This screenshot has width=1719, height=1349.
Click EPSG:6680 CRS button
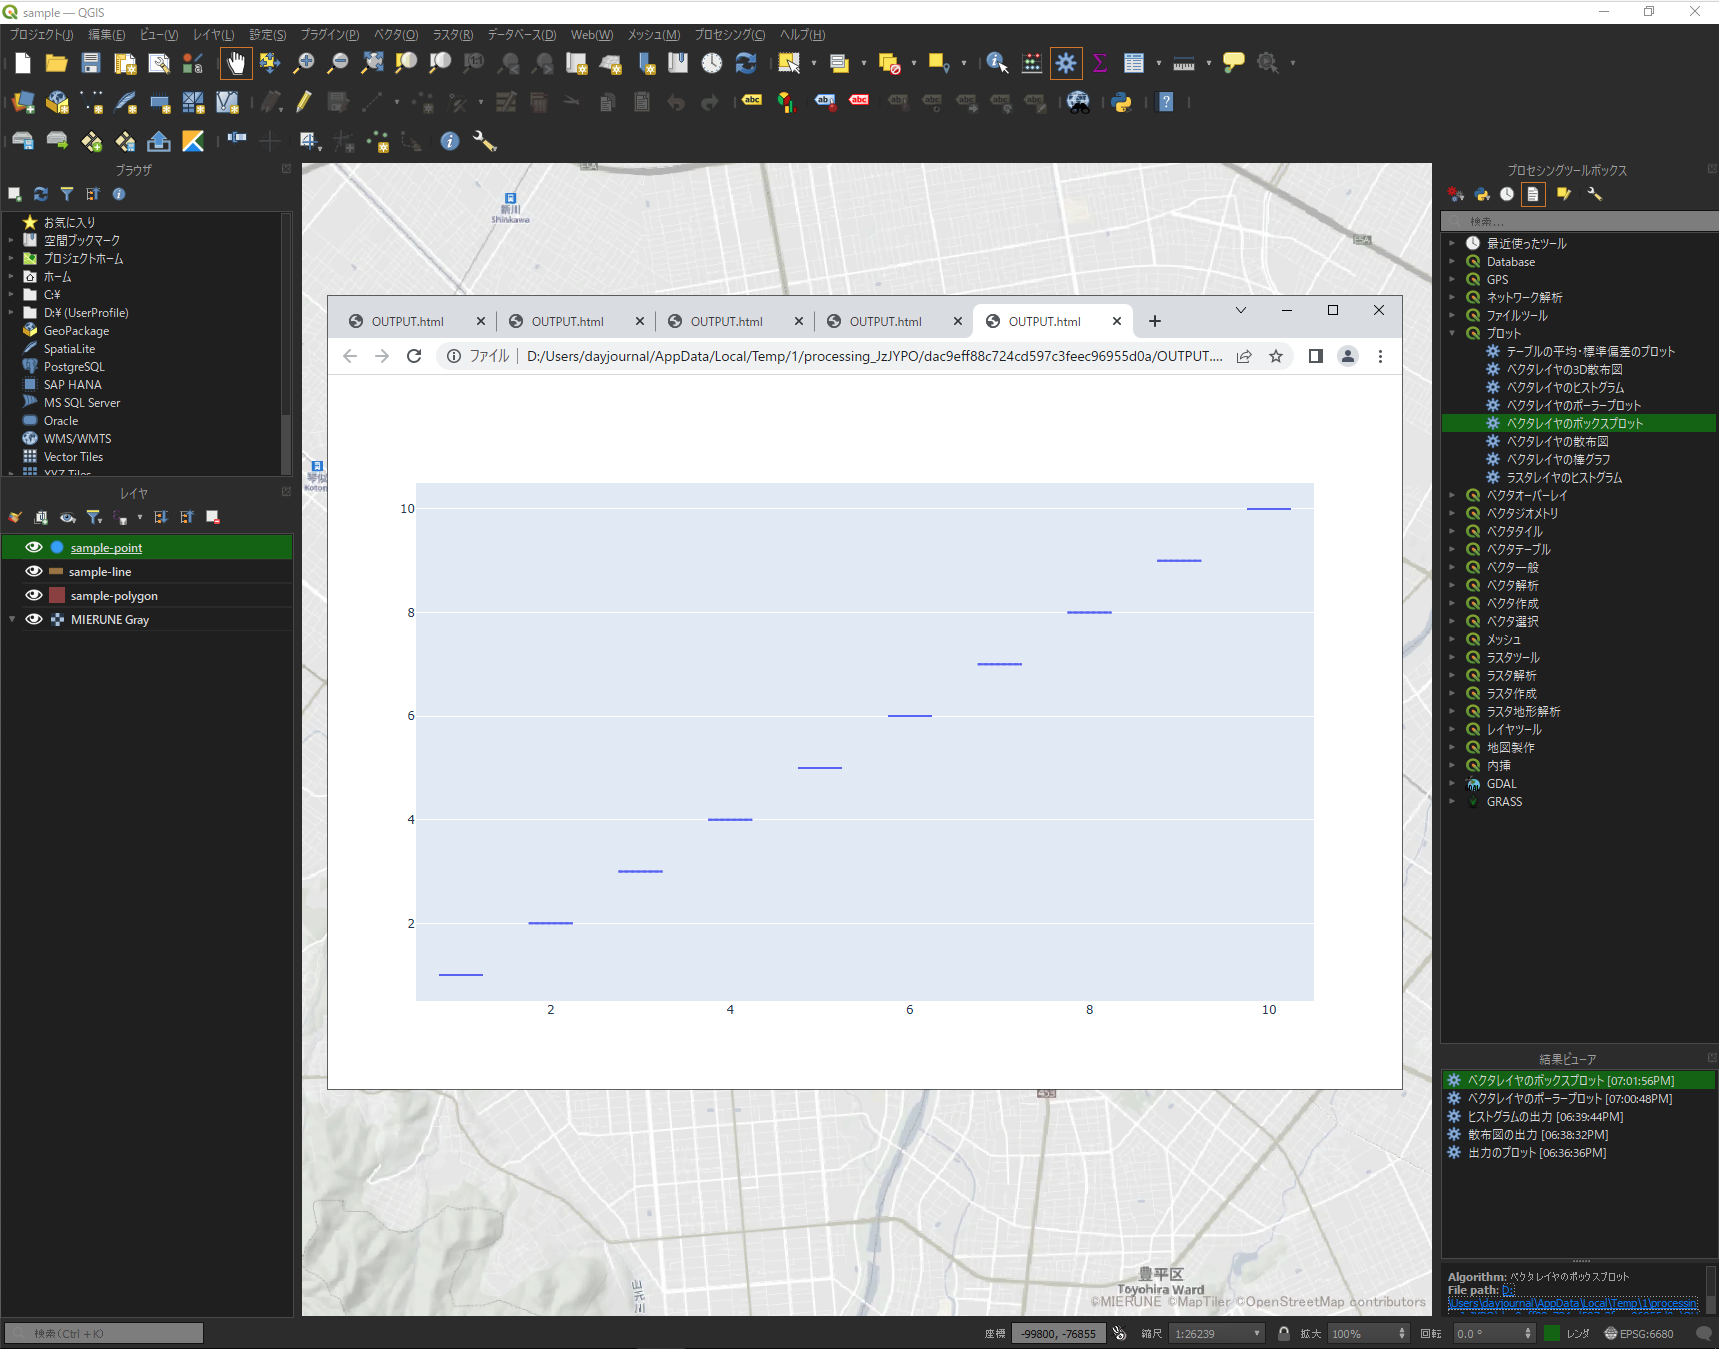(x=1639, y=1333)
